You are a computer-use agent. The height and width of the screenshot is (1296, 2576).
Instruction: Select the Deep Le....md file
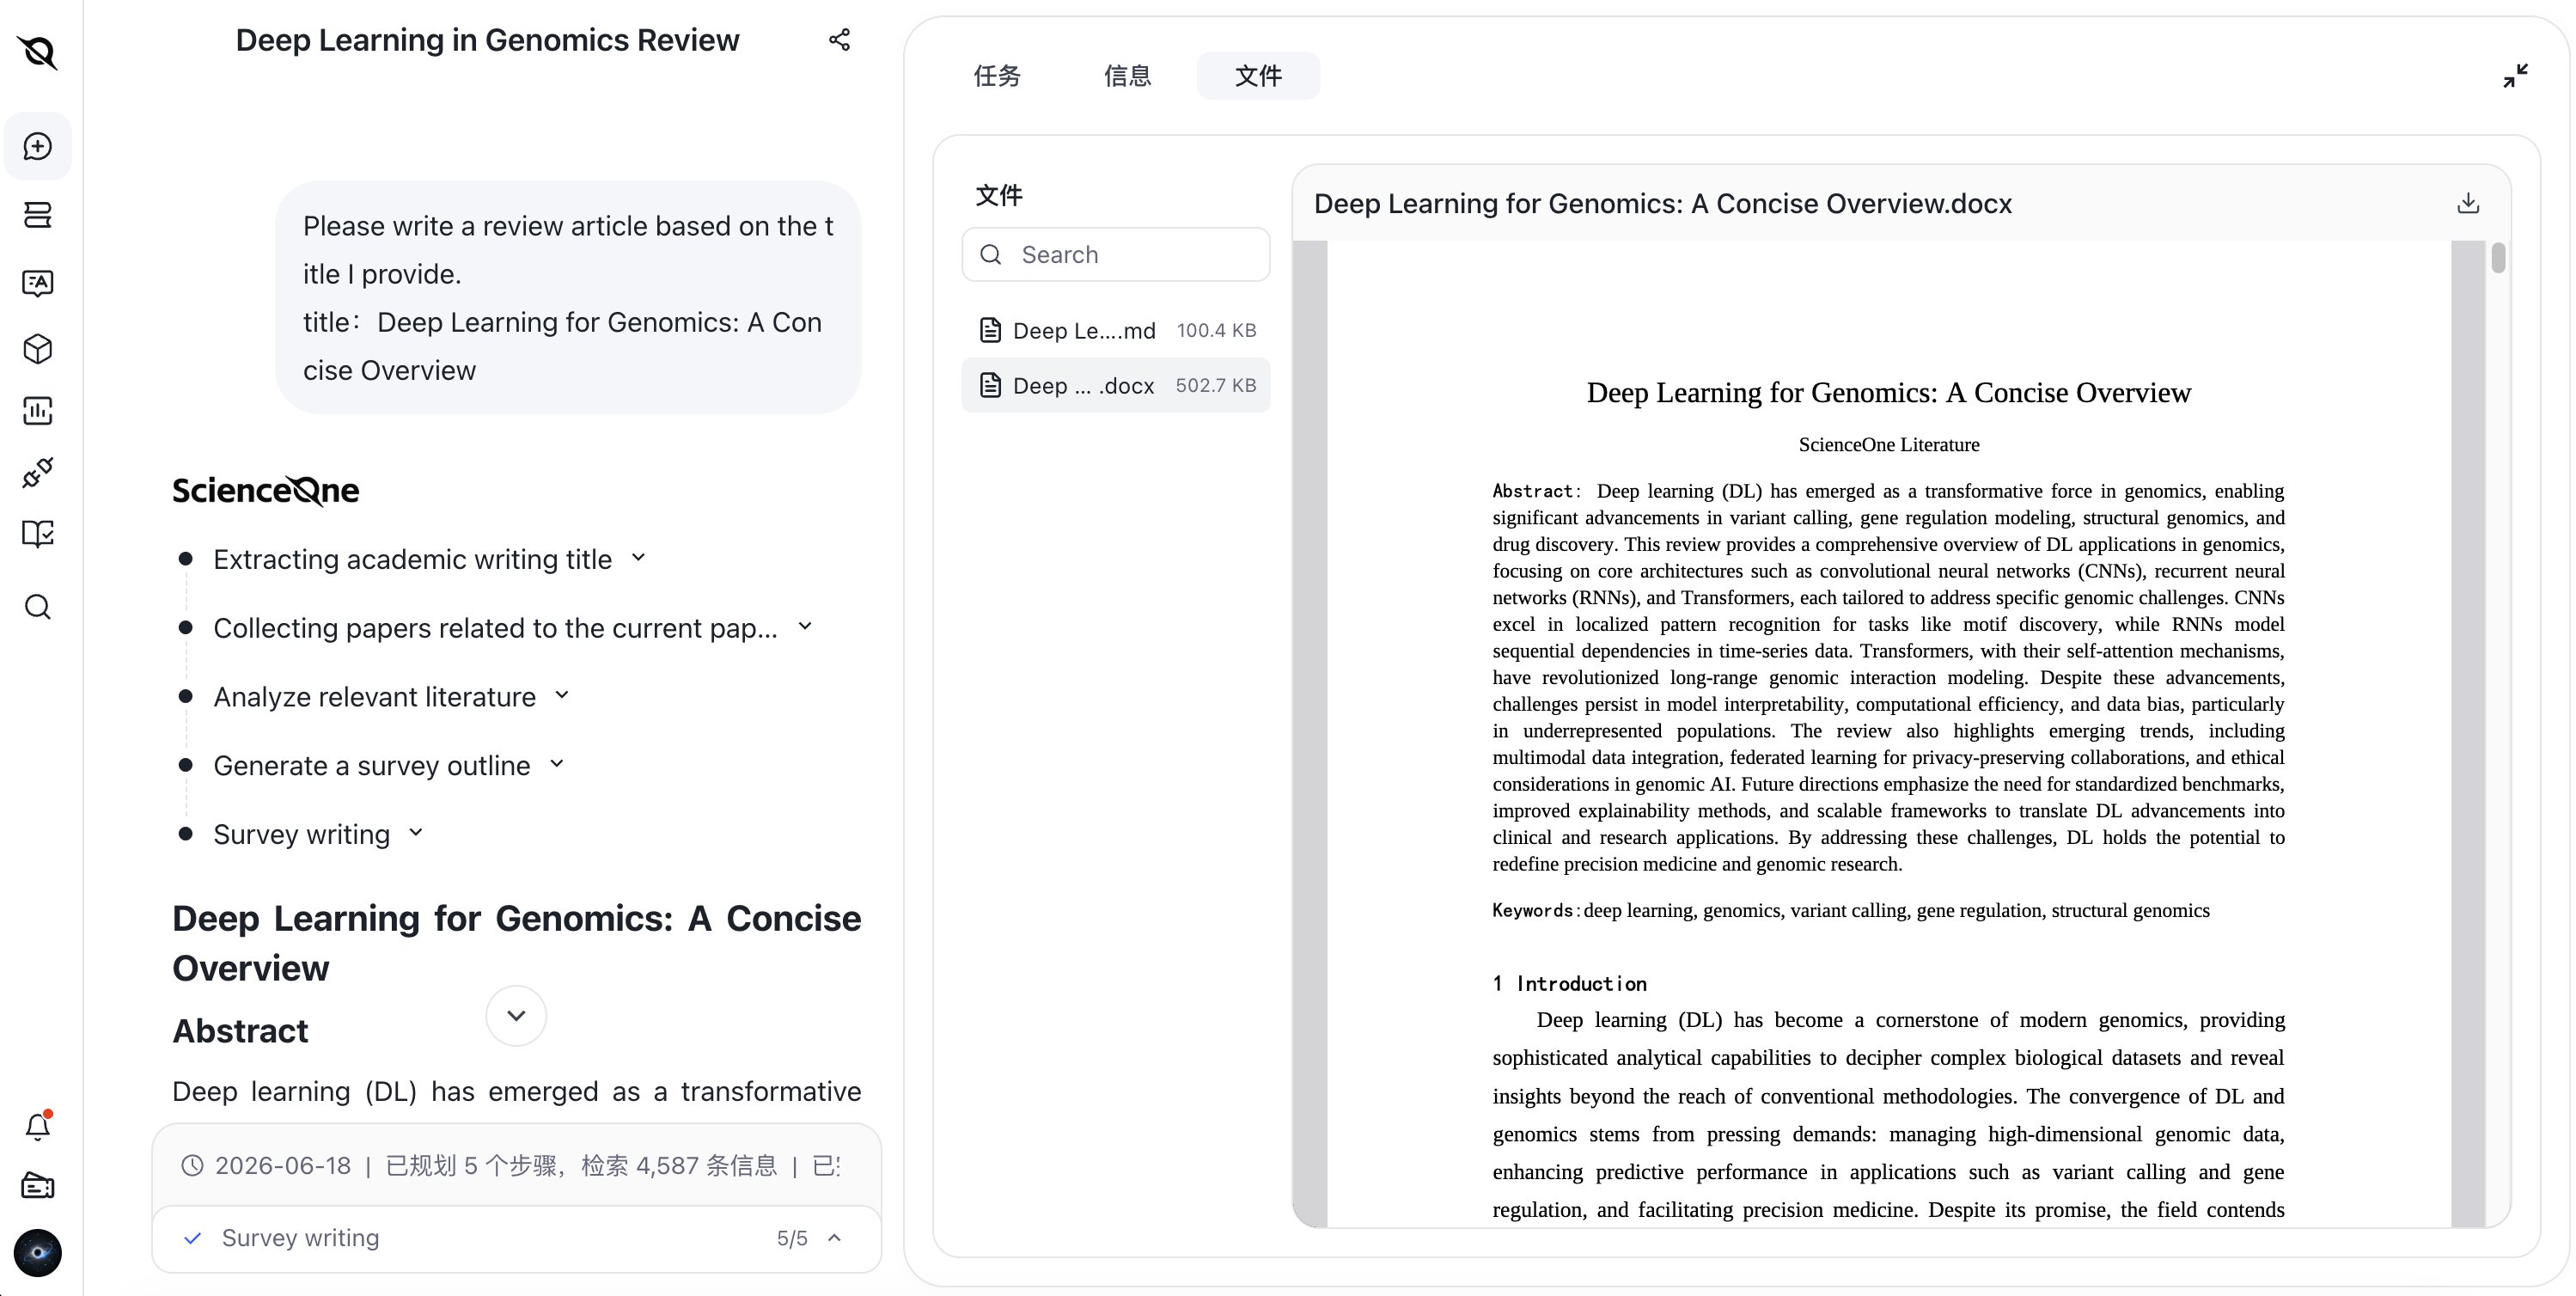pos(1116,330)
